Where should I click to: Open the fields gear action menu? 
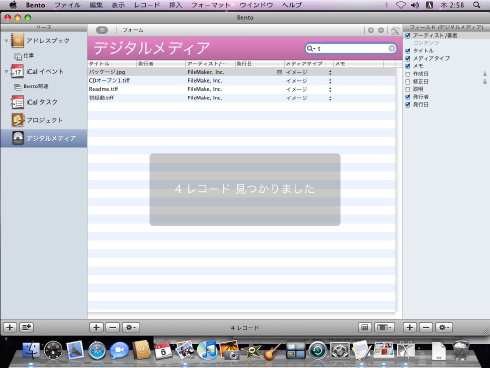(x=444, y=327)
